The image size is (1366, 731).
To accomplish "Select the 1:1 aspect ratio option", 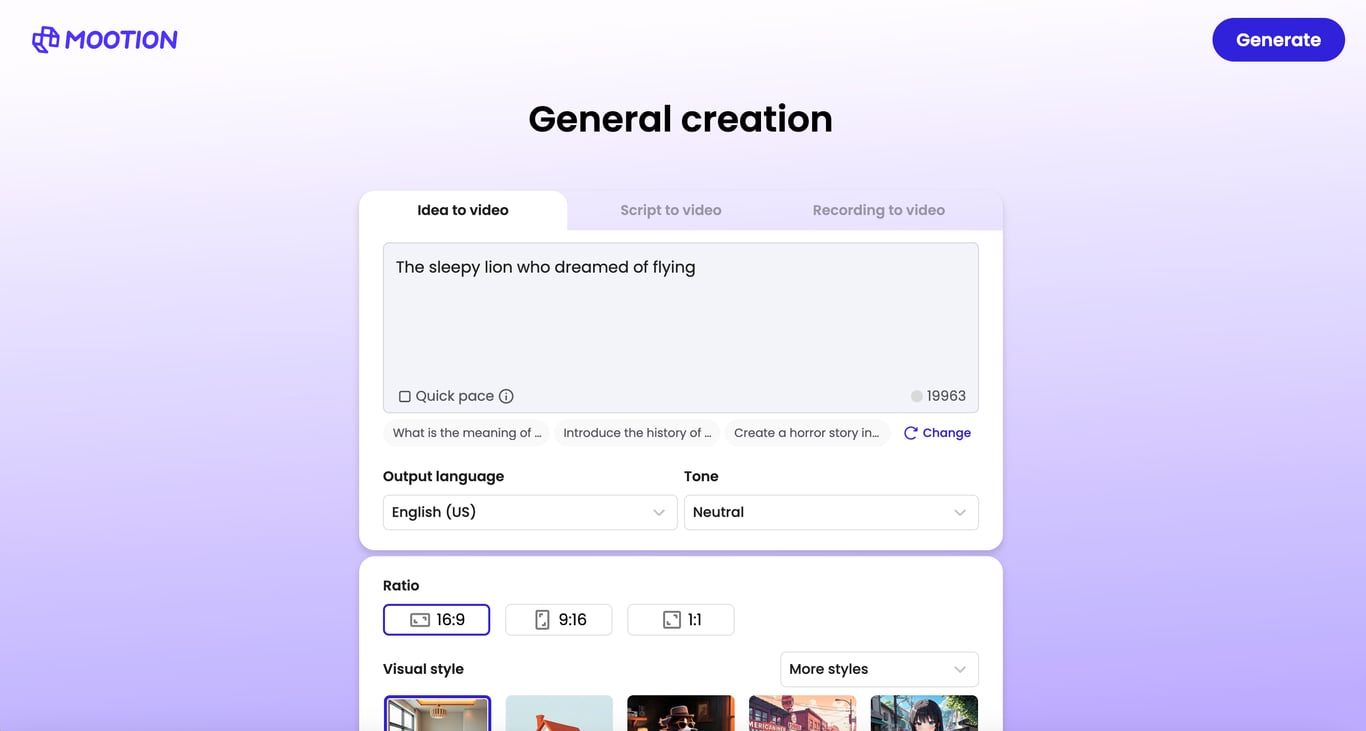I will 681,620.
